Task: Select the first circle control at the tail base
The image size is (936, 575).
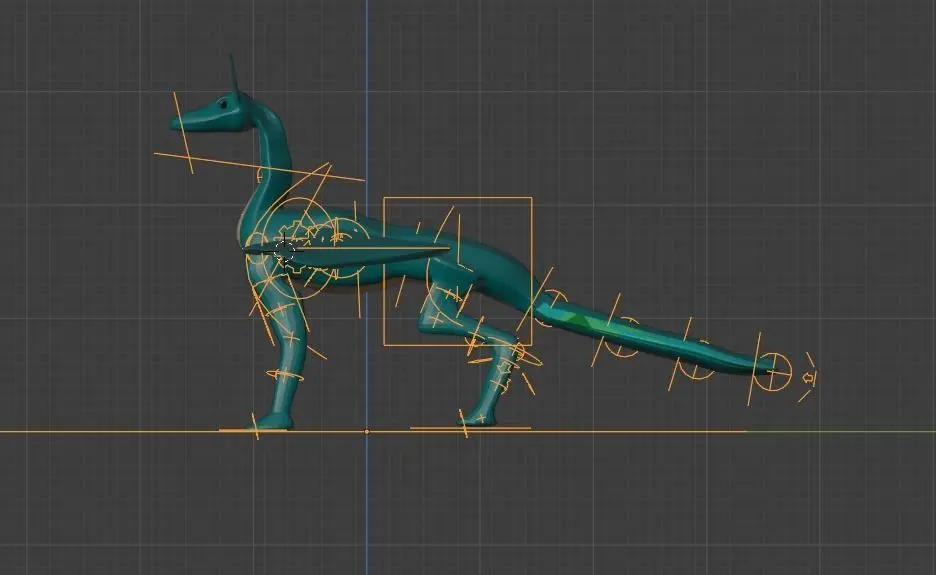Action: coord(550,309)
